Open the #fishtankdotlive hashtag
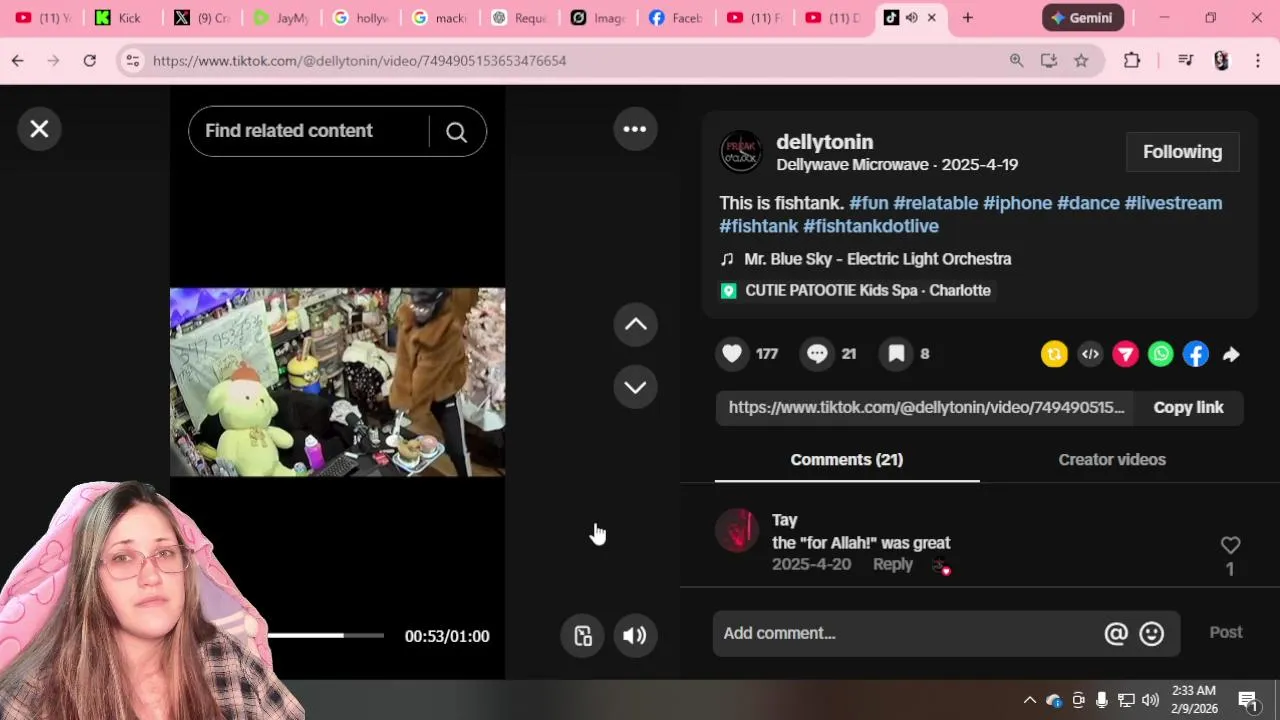The height and width of the screenshot is (720, 1280). (871, 226)
